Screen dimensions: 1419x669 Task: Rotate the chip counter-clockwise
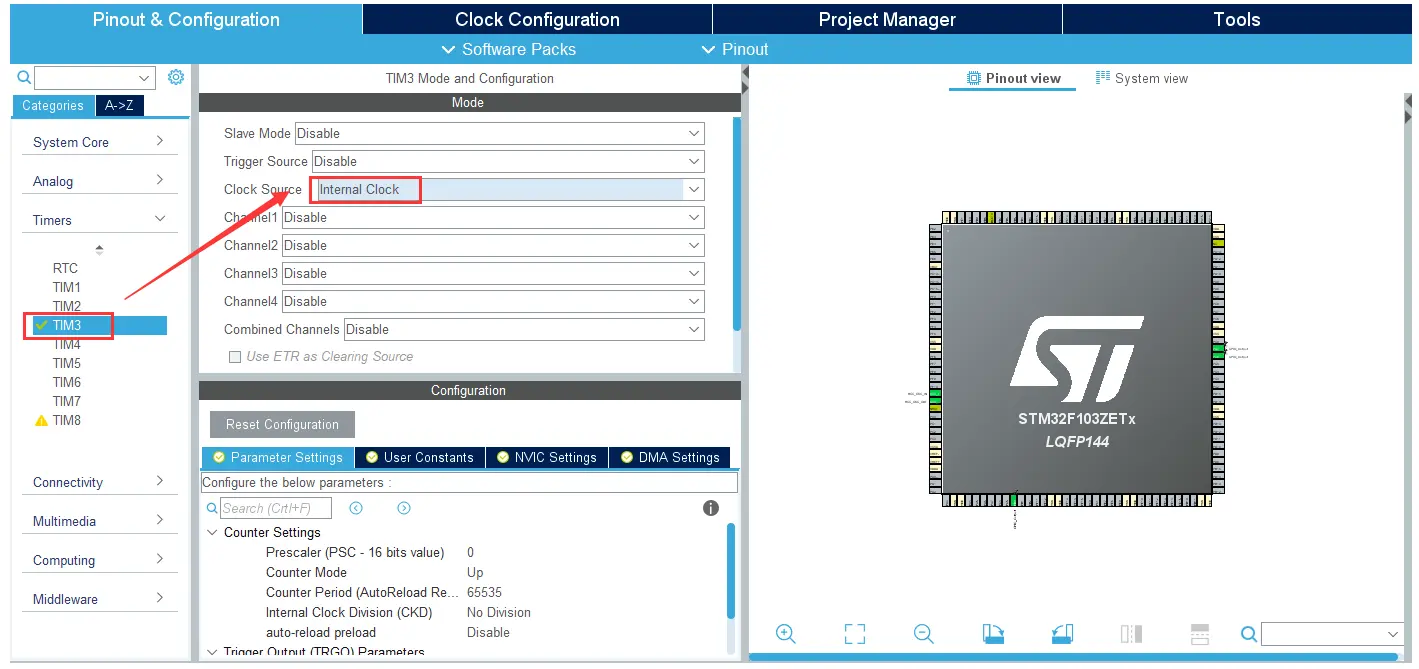click(x=1062, y=634)
